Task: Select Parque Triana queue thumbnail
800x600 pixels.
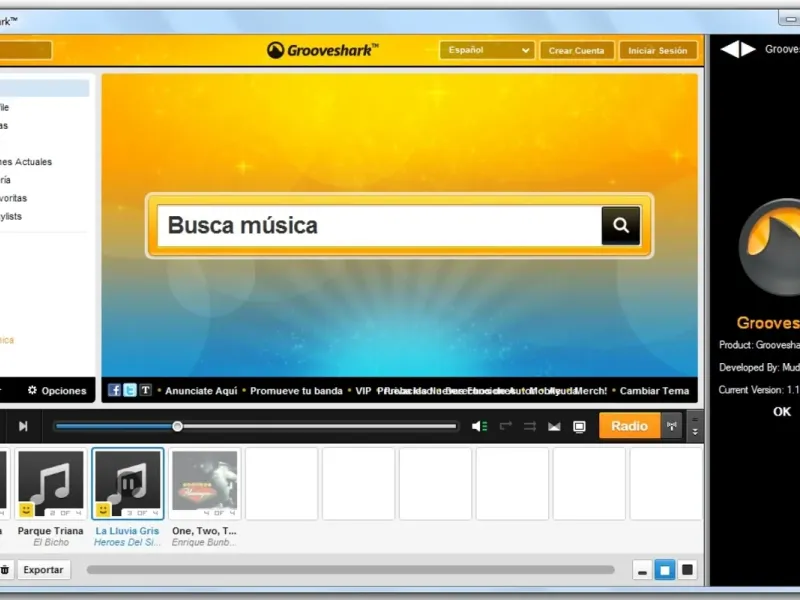Action: 51,484
